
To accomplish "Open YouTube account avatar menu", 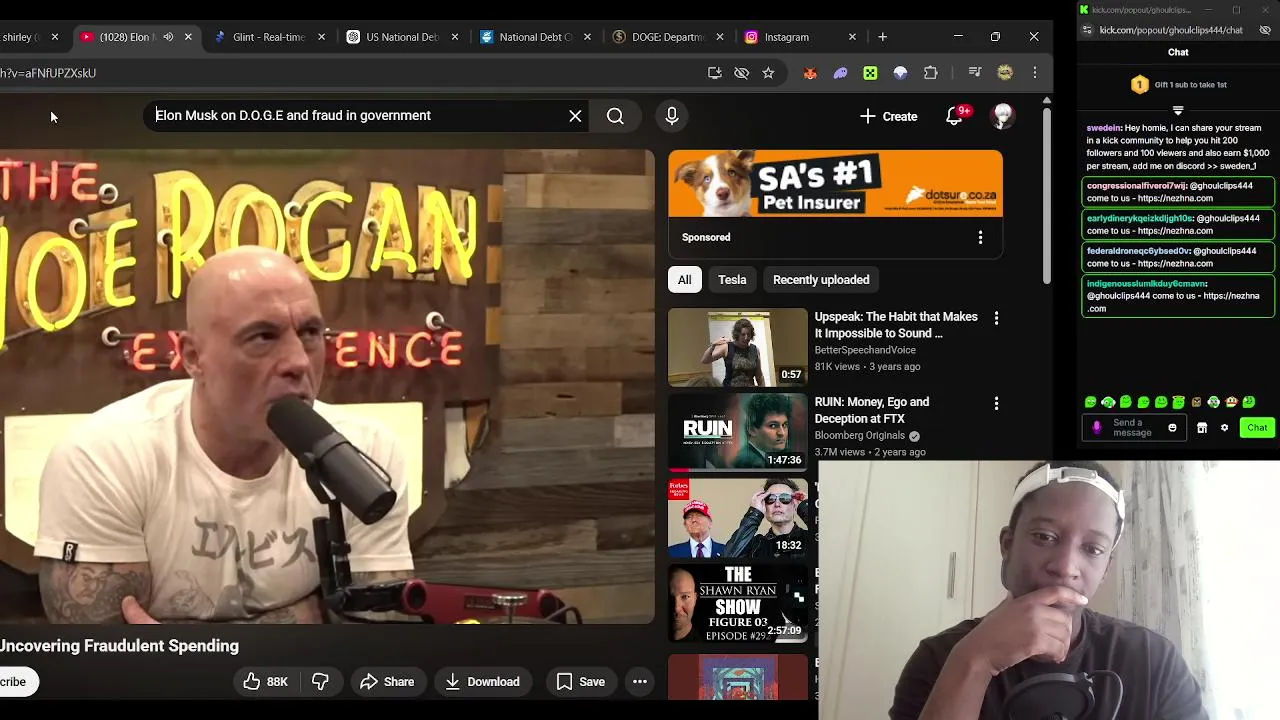I will [x=1002, y=116].
